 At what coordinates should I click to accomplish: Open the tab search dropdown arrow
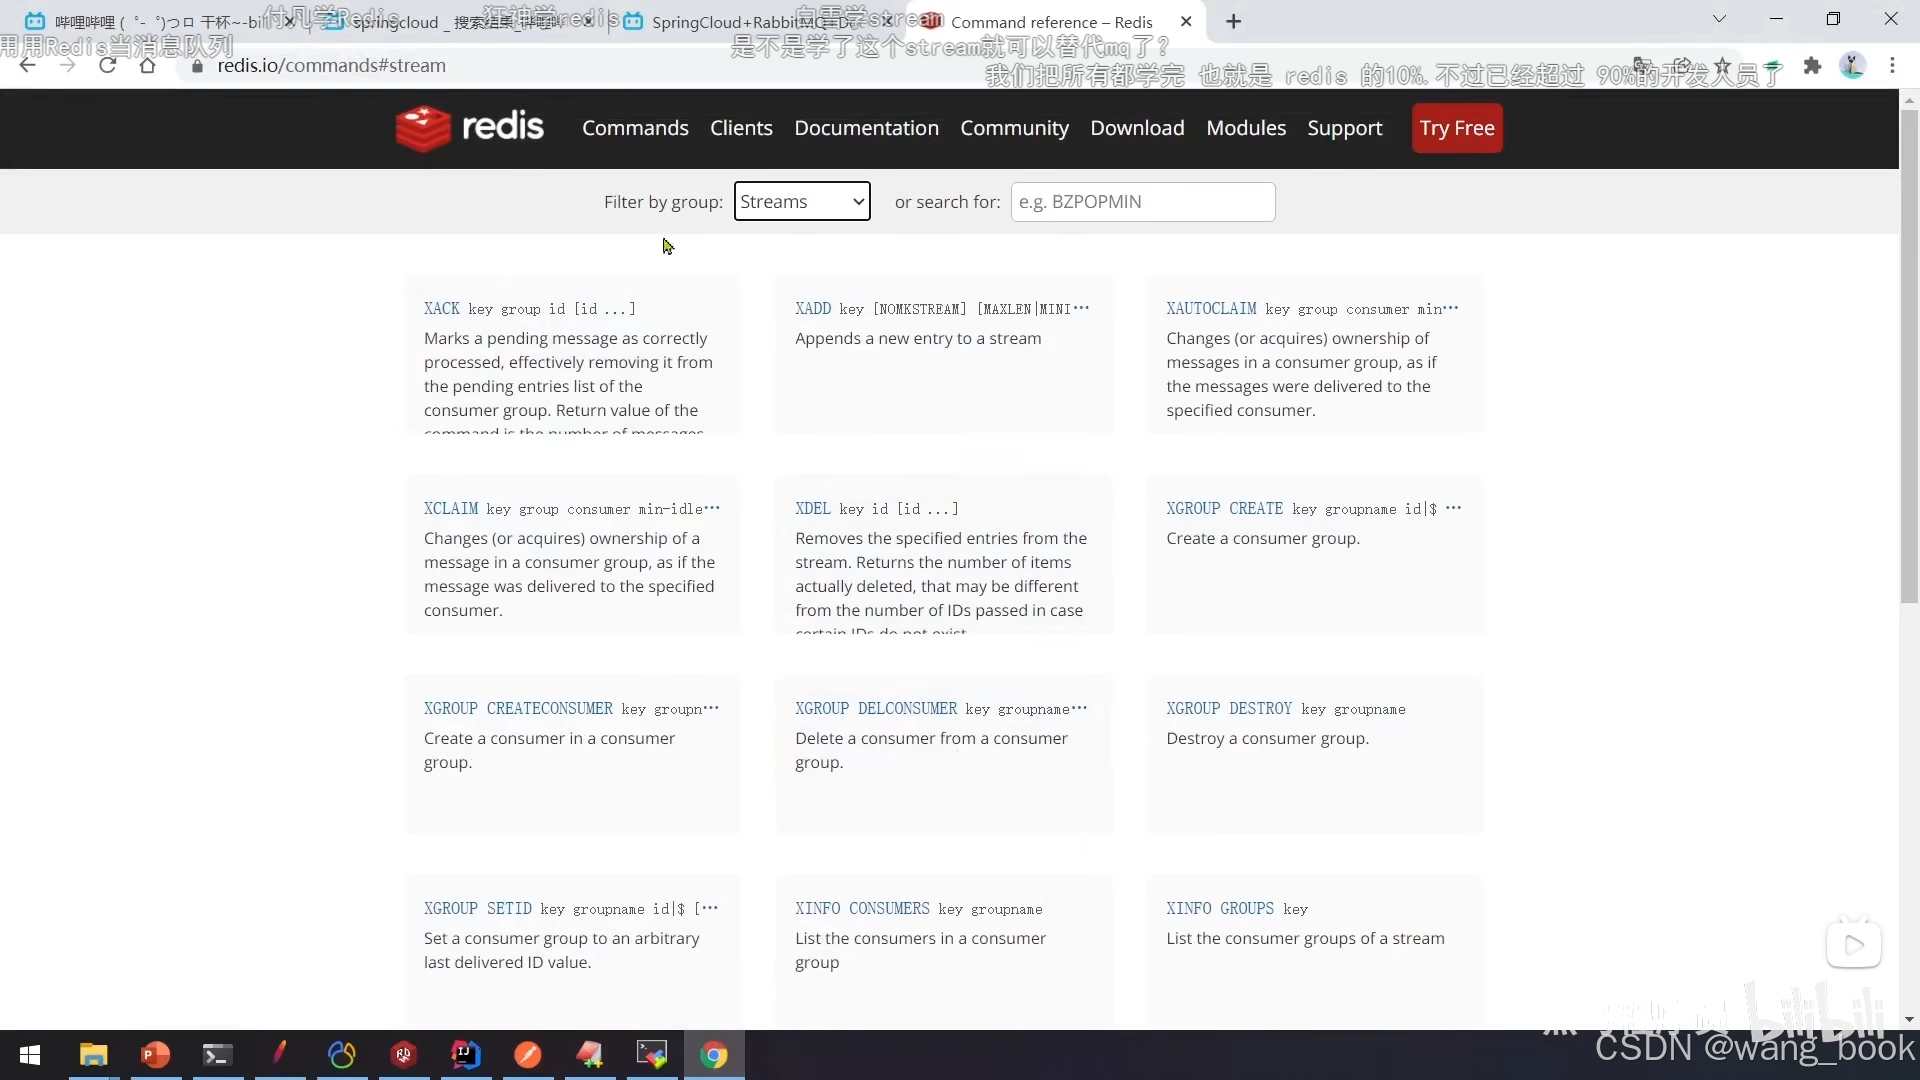pyautogui.click(x=1719, y=19)
